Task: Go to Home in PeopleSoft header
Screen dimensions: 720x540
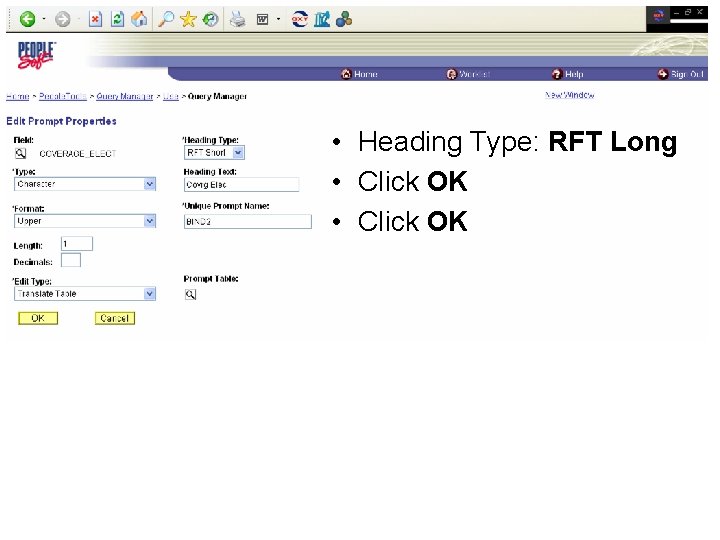Action: (x=360, y=74)
